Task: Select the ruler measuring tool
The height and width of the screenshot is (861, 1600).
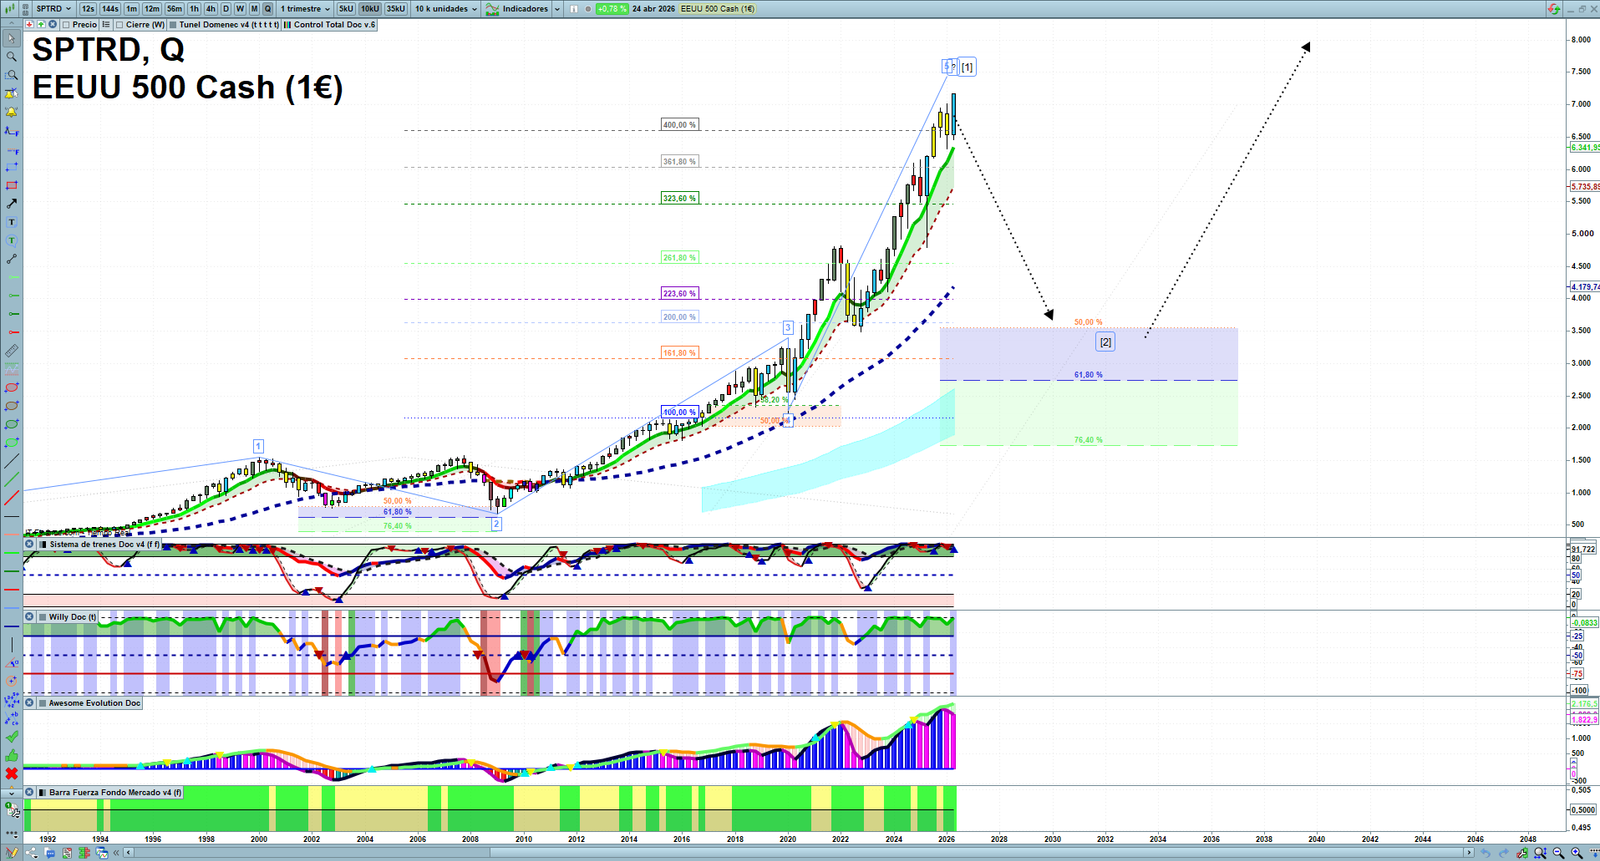Action: click(x=11, y=351)
